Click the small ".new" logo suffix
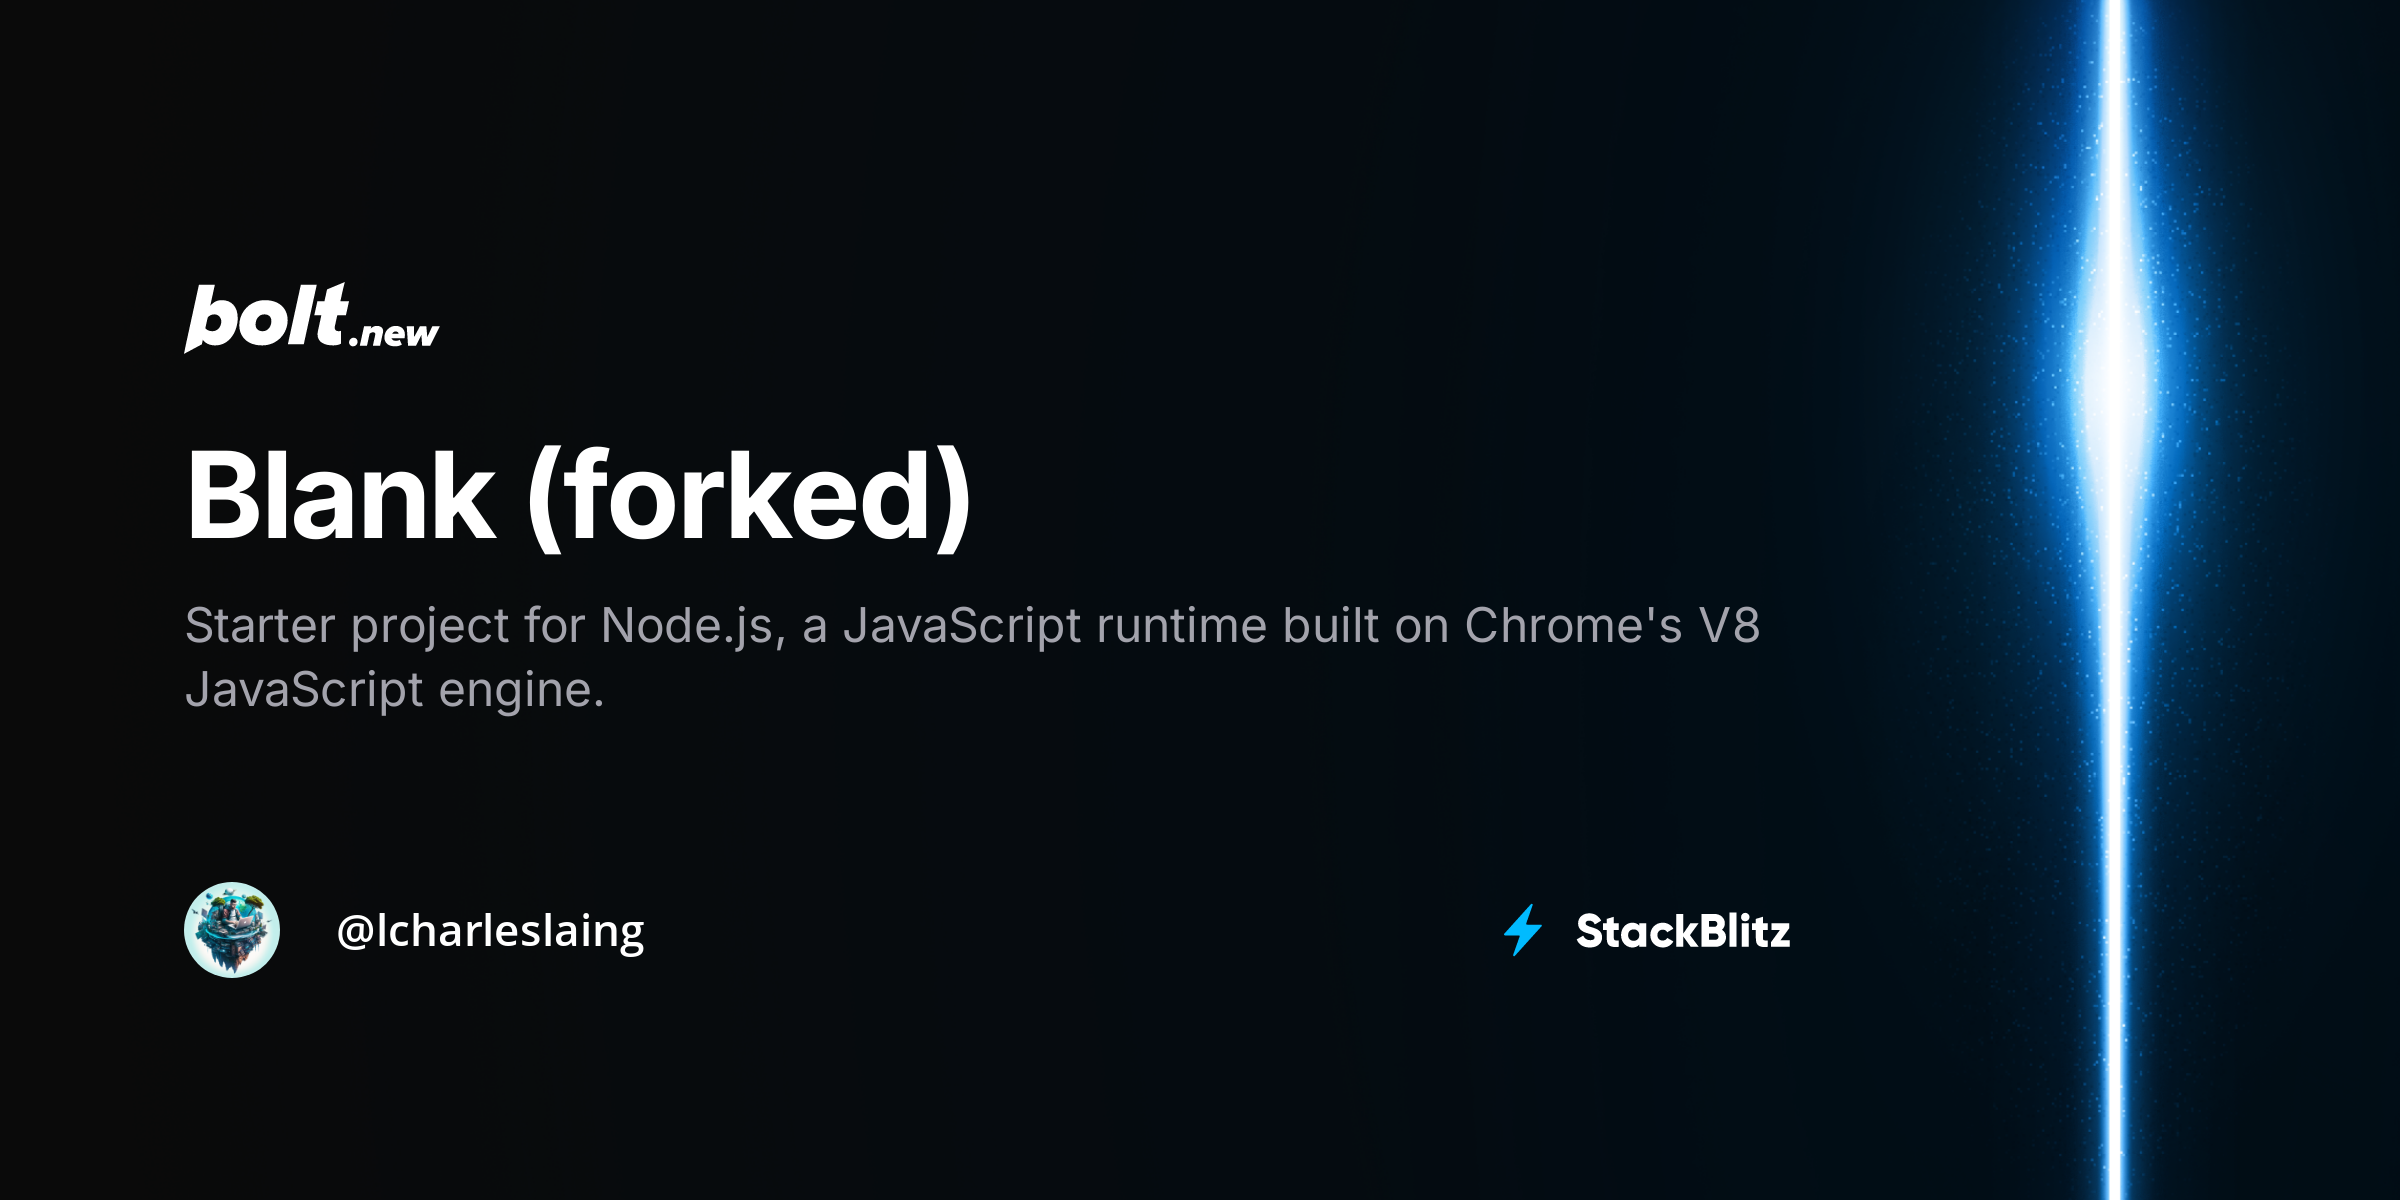The image size is (2400, 1200). (x=394, y=334)
